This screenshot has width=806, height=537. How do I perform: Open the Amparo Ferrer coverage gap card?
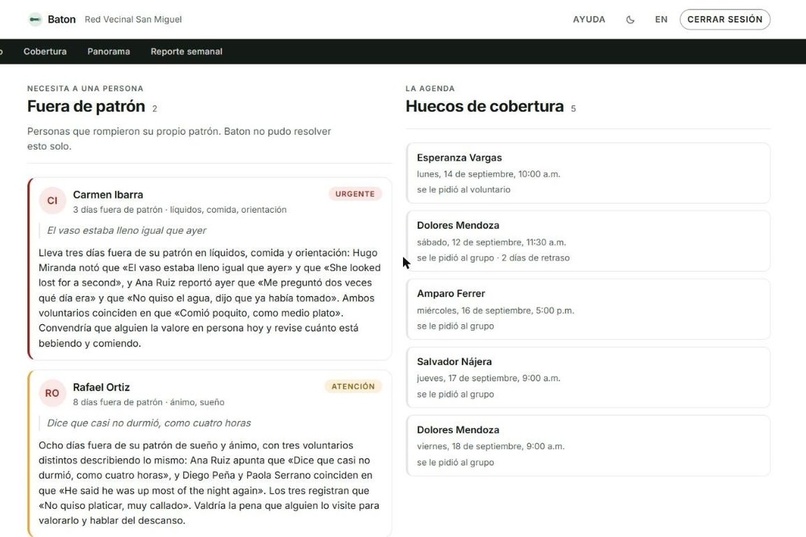coord(588,309)
